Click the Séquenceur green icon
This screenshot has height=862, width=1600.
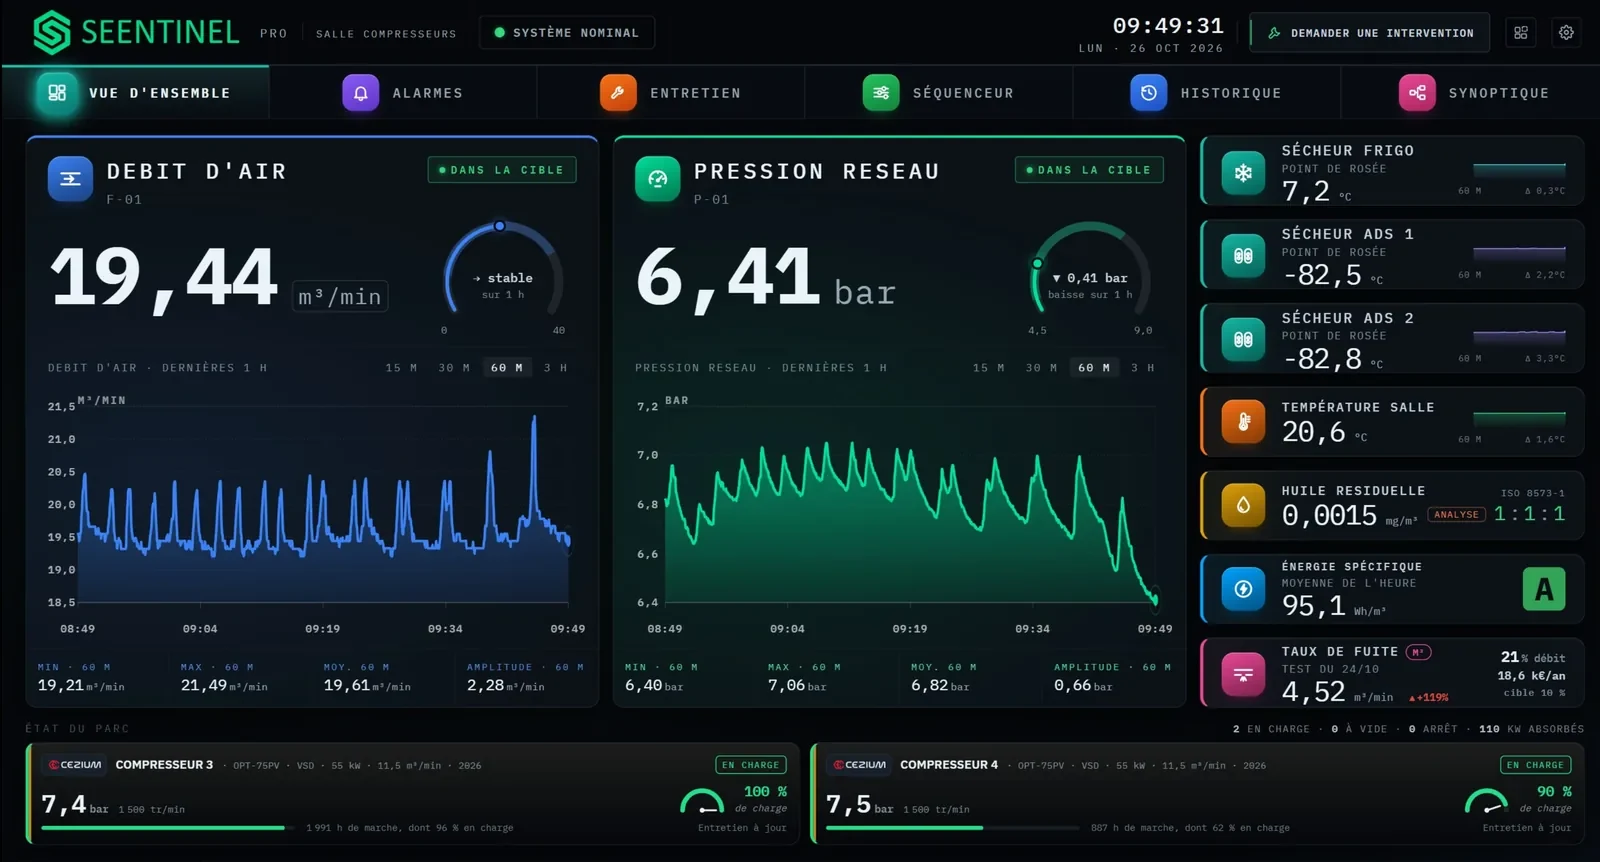(x=881, y=93)
